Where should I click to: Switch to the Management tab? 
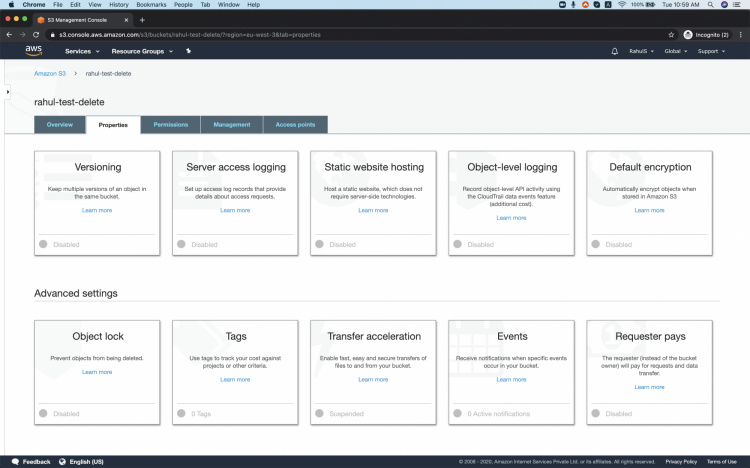point(231,125)
